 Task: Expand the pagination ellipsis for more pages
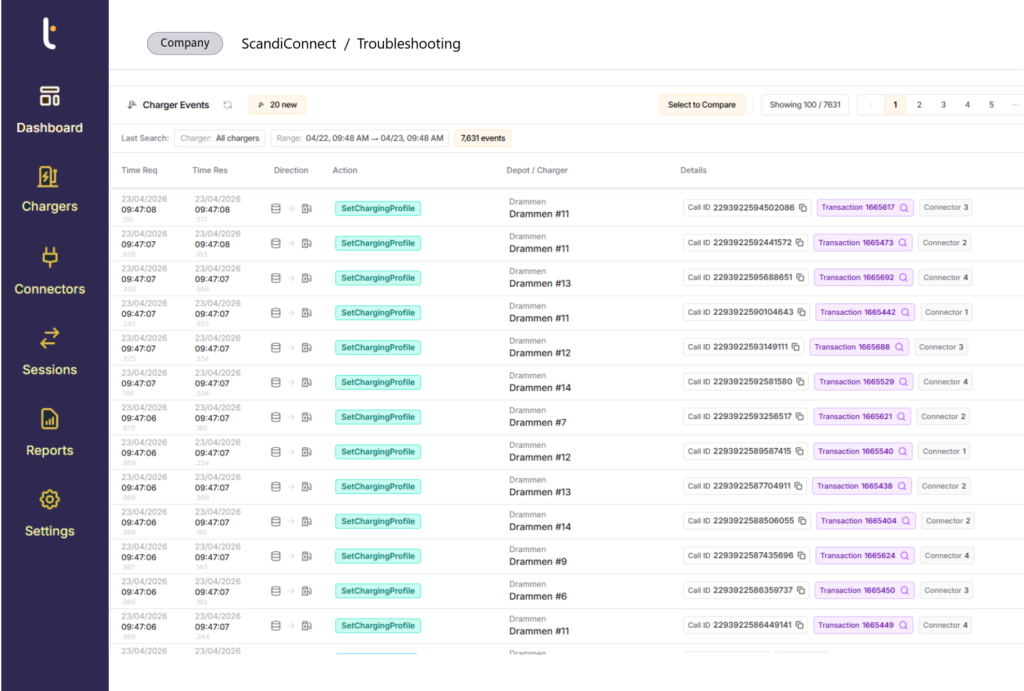1014,105
